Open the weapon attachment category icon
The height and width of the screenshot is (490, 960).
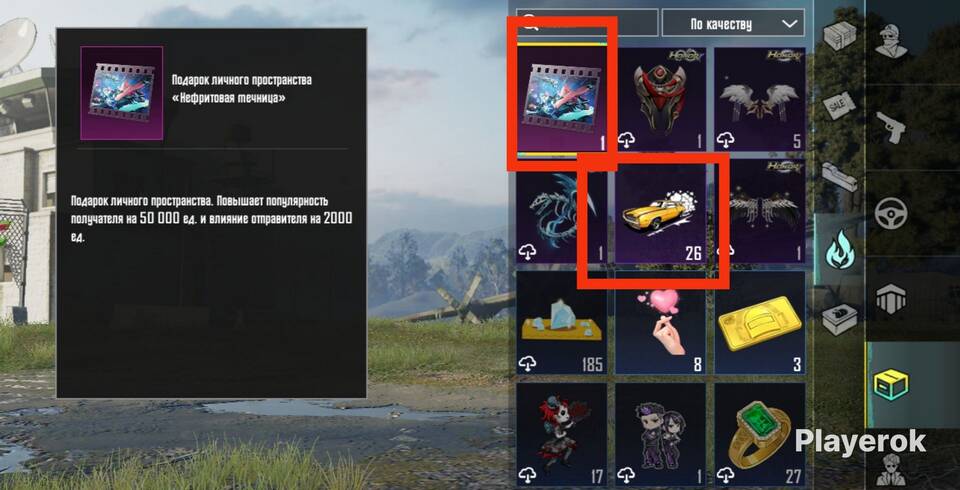[839, 178]
